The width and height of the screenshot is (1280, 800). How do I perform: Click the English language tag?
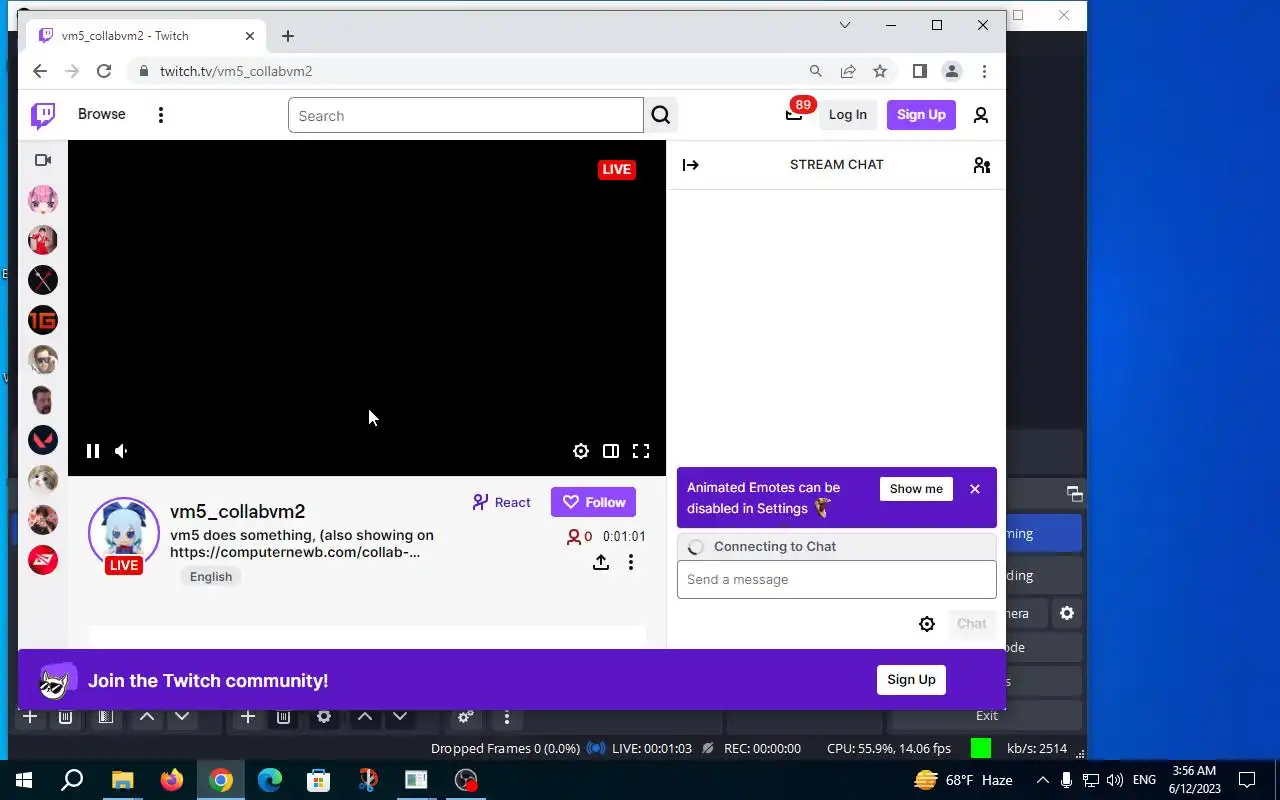click(x=211, y=577)
